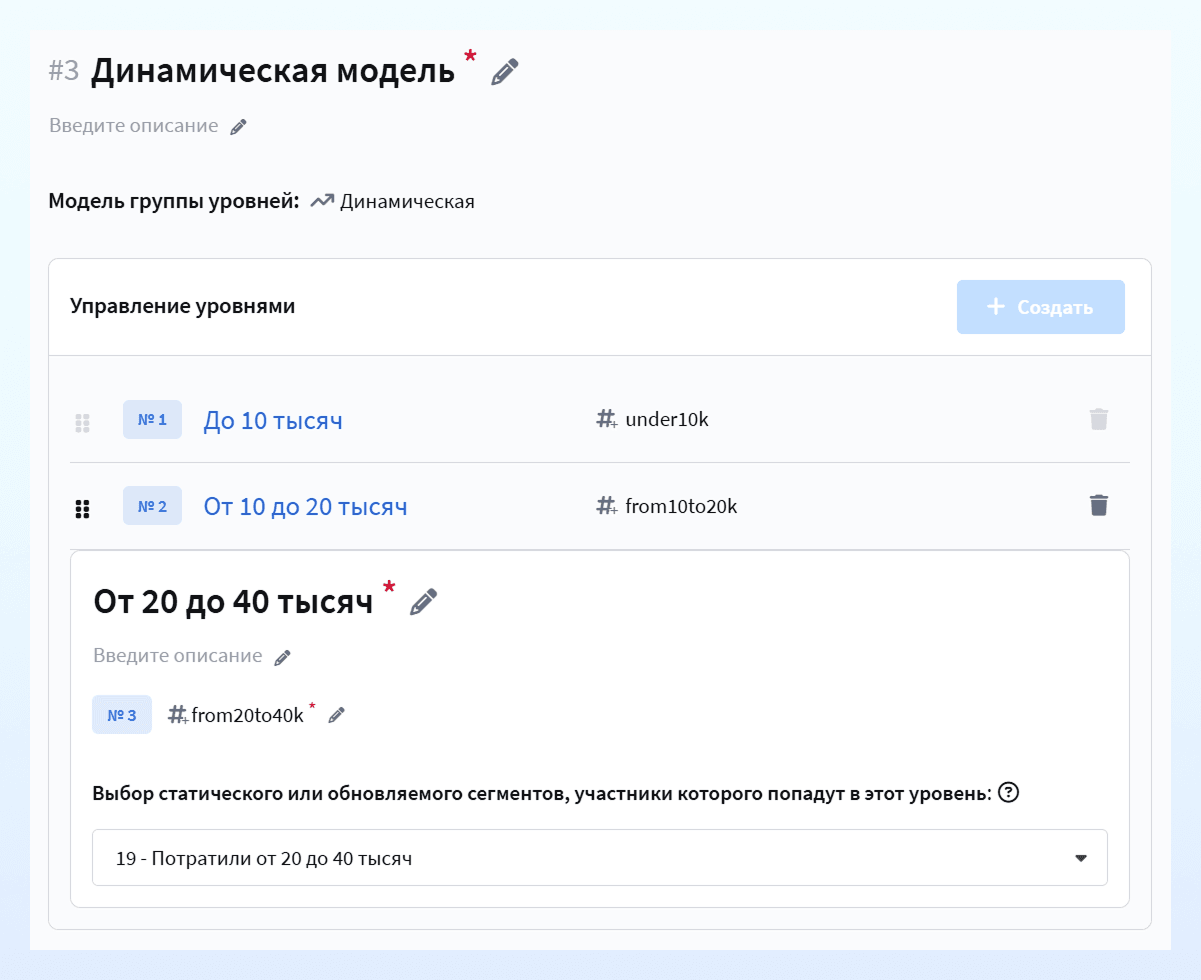Edit title 'От 20 до 40 тысяч' pencil icon
This screenshot has height=980, width=1201.
(424, 601)
